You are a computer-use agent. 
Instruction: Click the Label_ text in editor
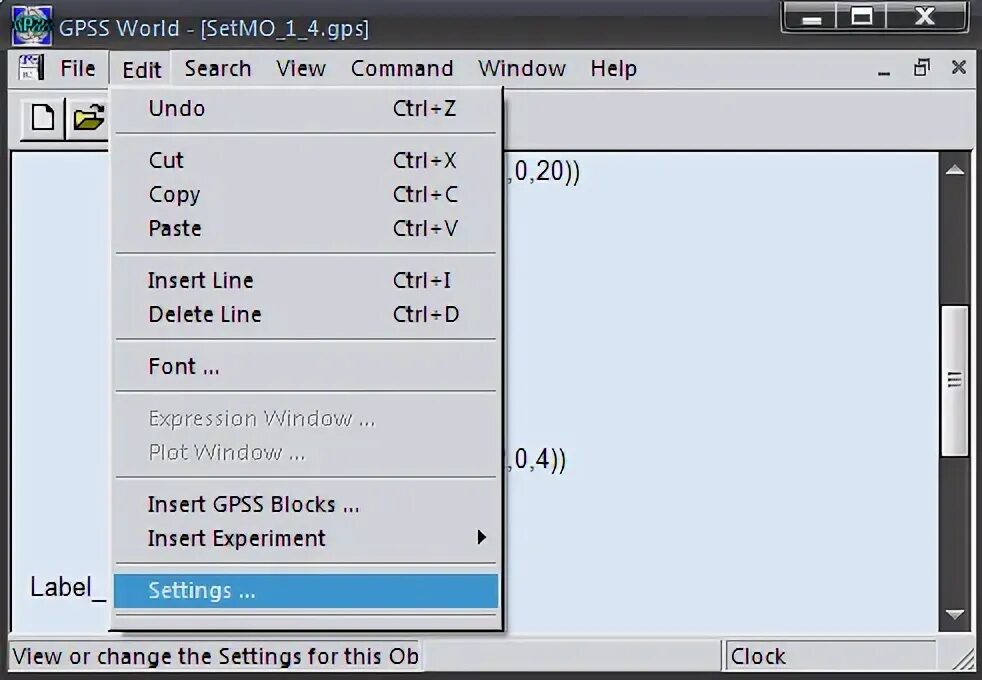(68, 587)
